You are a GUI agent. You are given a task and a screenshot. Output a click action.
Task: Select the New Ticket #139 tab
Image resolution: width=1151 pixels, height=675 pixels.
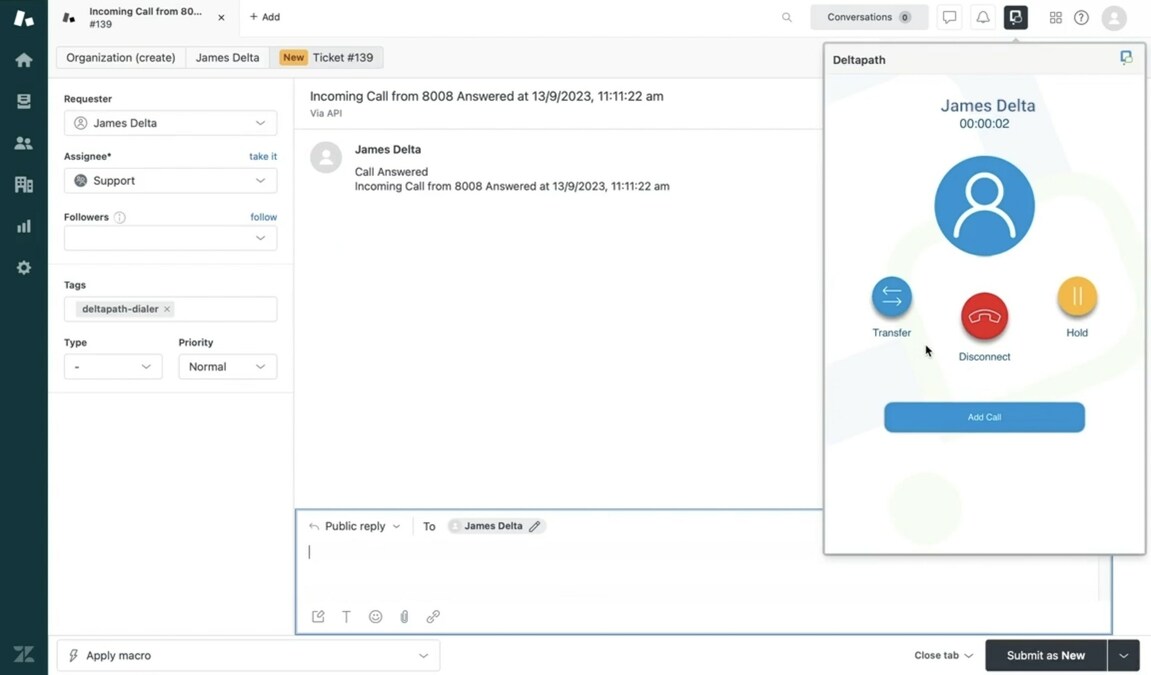tap(327, 57)
